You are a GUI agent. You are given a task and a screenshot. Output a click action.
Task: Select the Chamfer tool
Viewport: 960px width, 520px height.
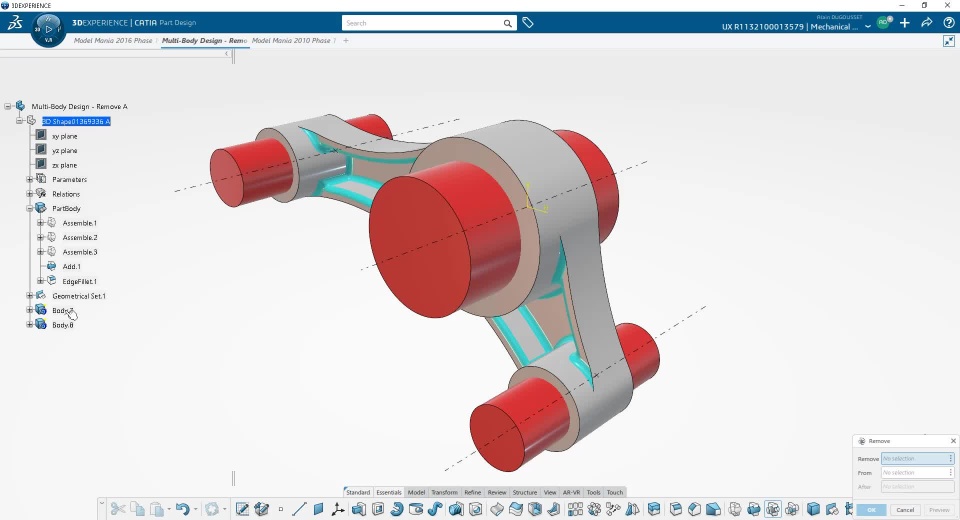coord(694,509)
